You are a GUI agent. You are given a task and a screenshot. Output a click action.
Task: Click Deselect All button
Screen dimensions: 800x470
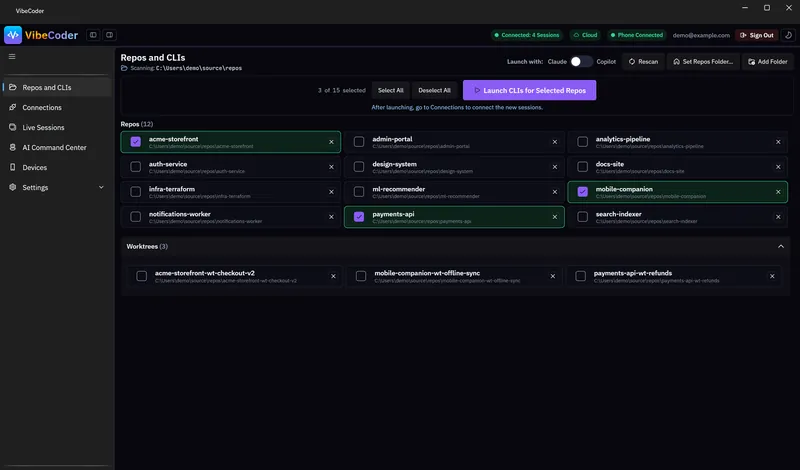(x=434, y=90)
